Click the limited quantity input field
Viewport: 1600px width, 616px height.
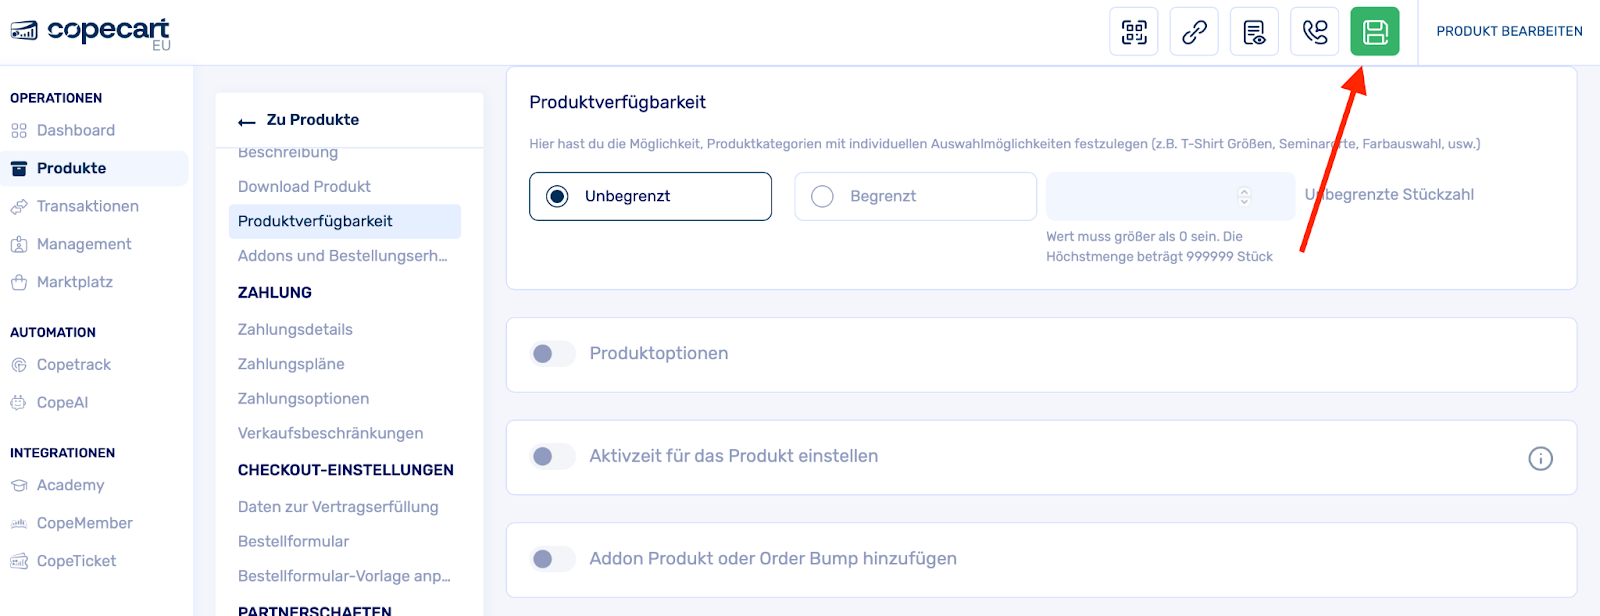coord(1140,196)
